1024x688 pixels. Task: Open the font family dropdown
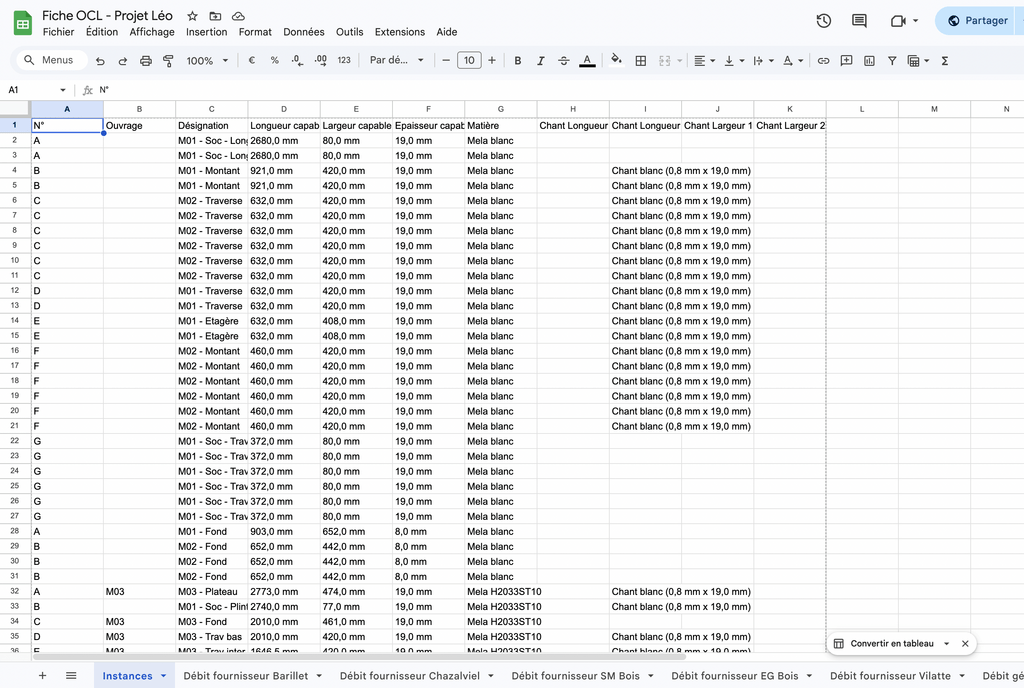tap(396, 61)
